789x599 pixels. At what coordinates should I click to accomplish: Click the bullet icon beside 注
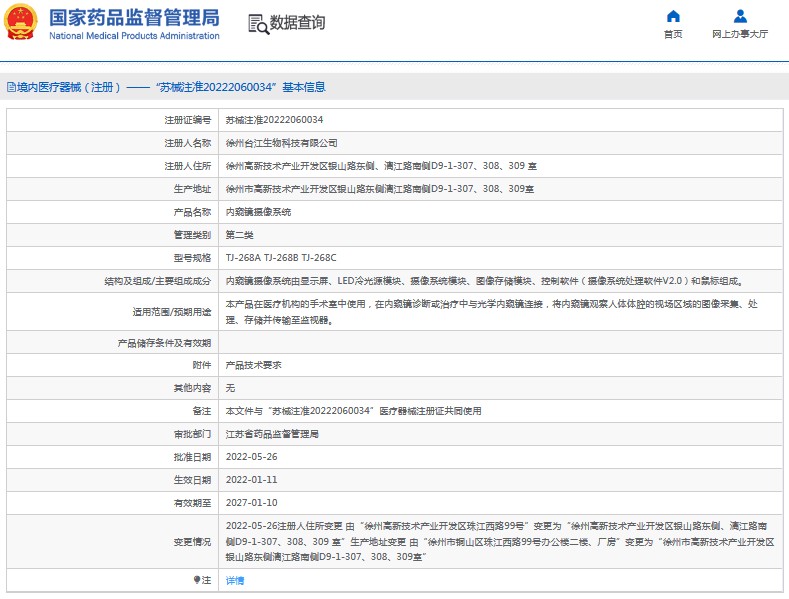coord(197,580)
